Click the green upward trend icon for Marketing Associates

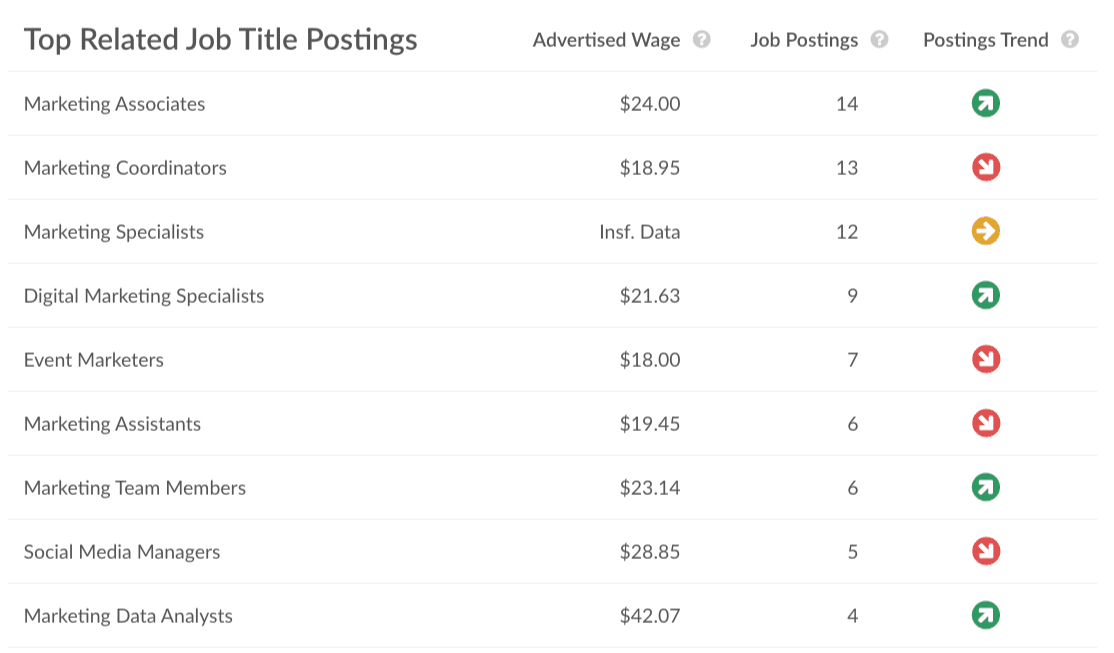[985, 103]
